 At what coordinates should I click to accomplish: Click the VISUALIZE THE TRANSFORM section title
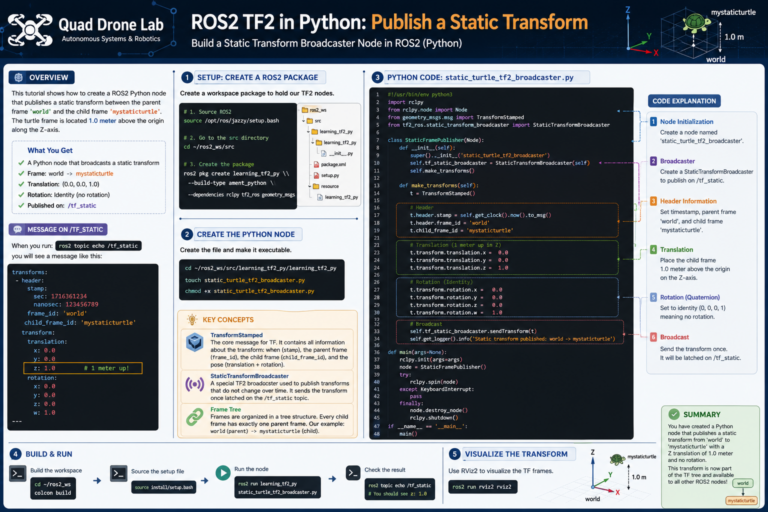(x=516, y=454)
